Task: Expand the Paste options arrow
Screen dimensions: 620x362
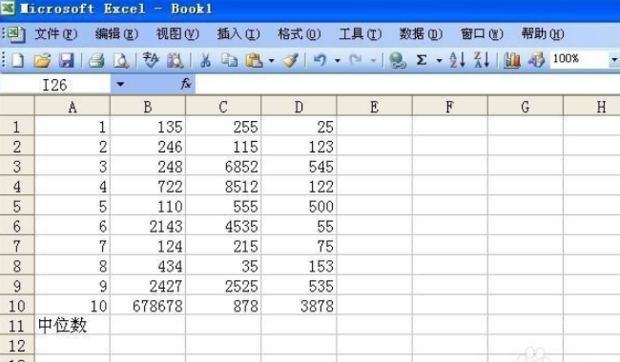Action: click(271, 61)
